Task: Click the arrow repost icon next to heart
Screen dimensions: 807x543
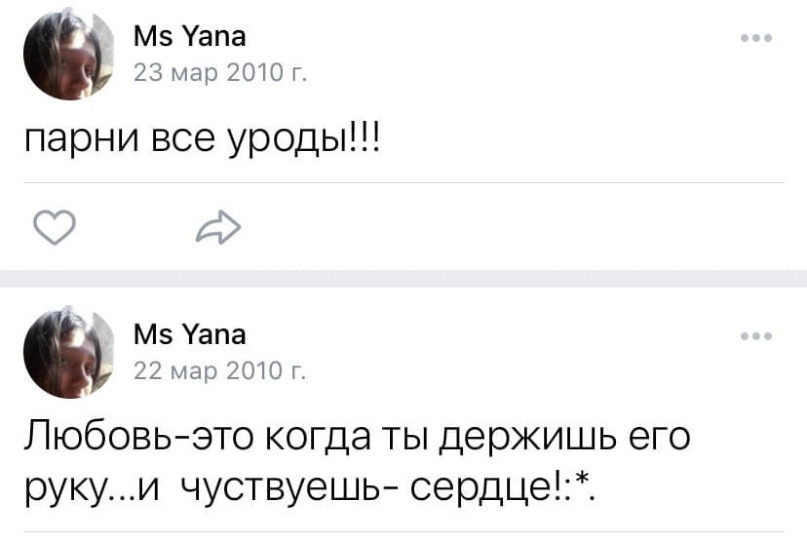Action: (219, 231)
